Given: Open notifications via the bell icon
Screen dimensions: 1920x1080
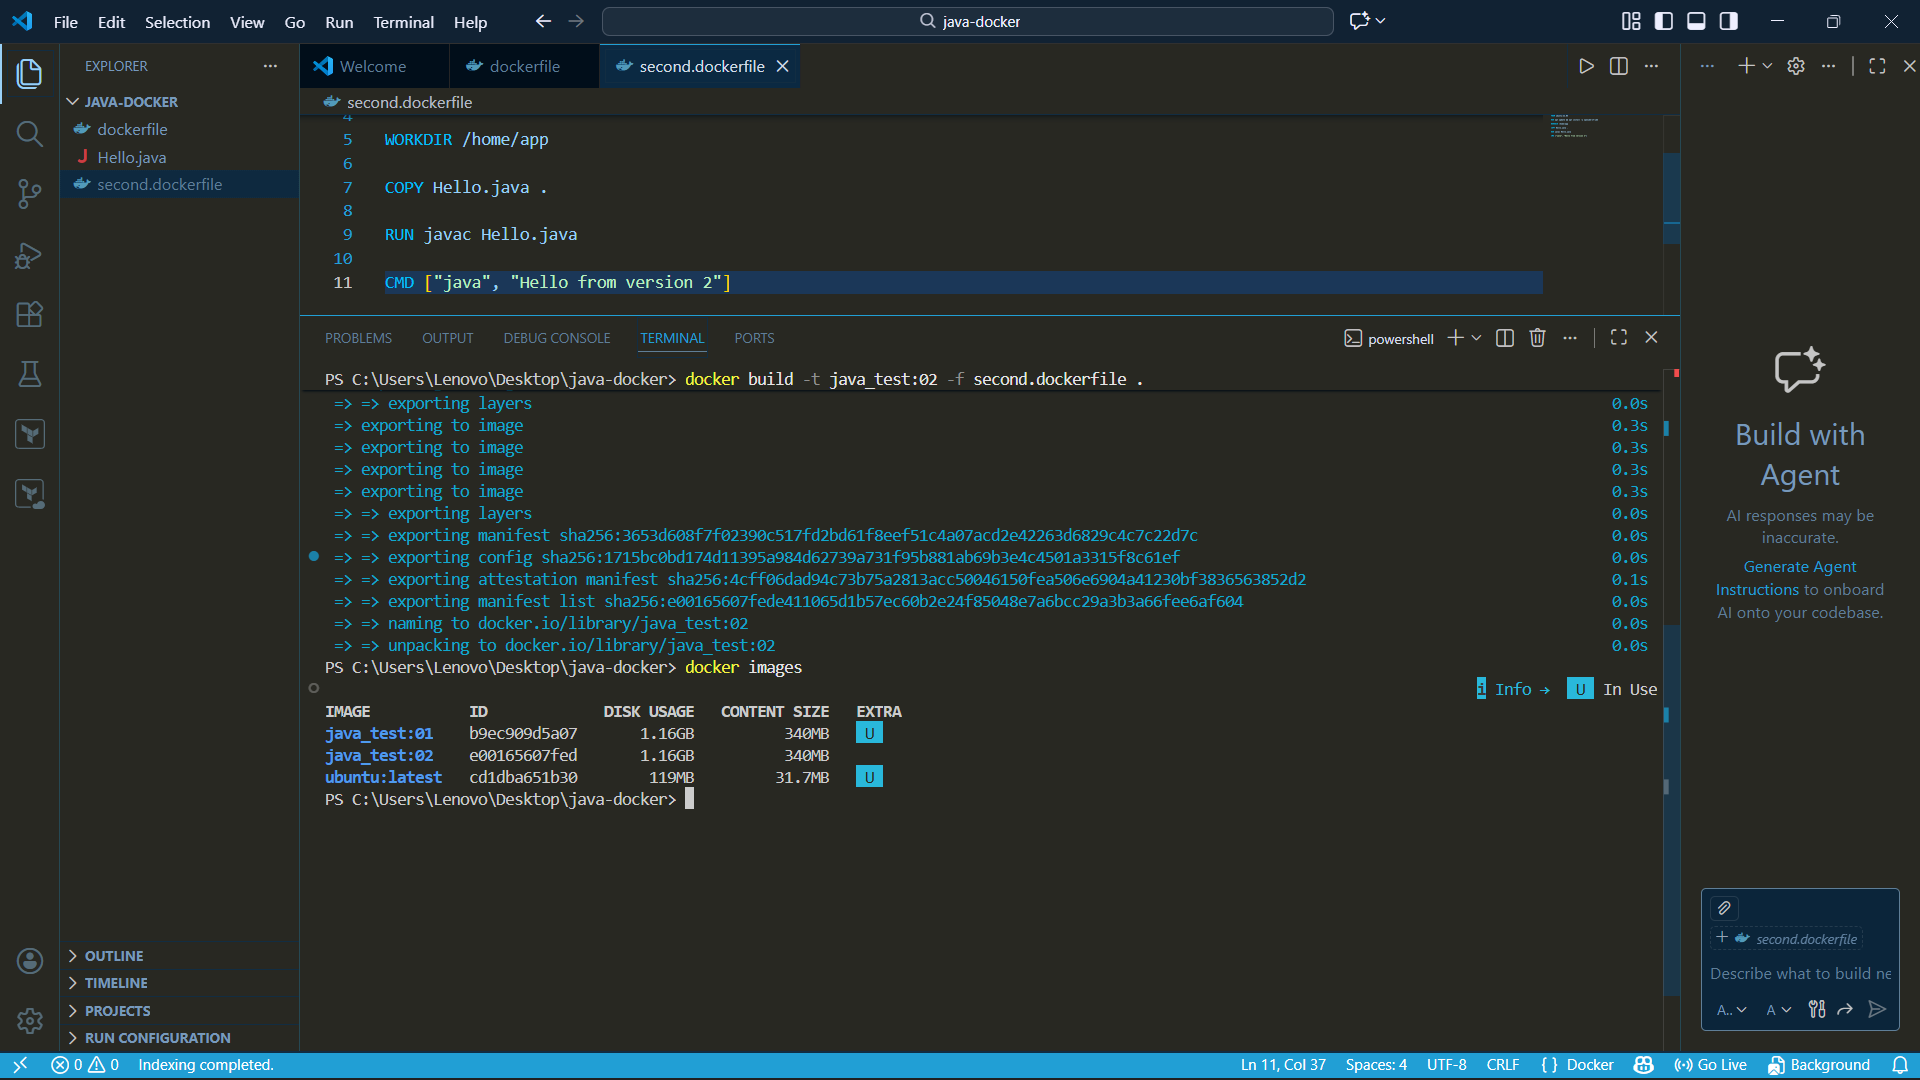Looking at the screenshot, I should (x=1901, y=1065).
